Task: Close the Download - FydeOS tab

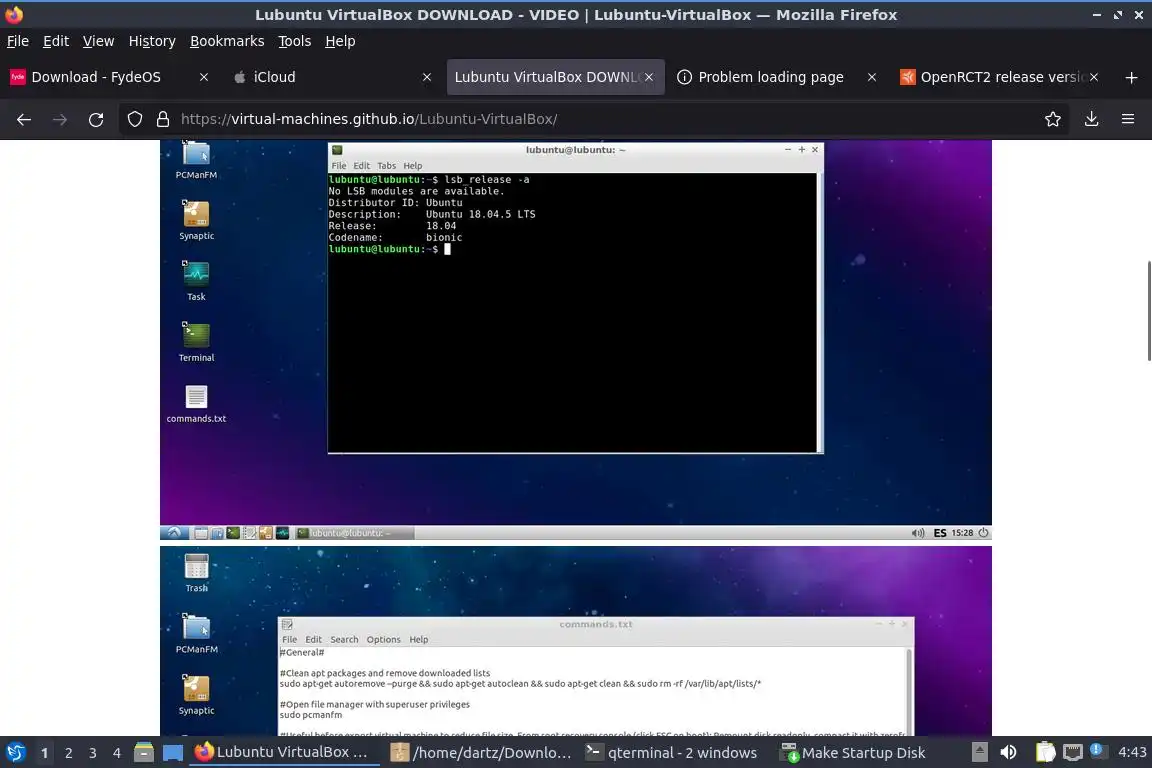Action: (x=204, y=77)
